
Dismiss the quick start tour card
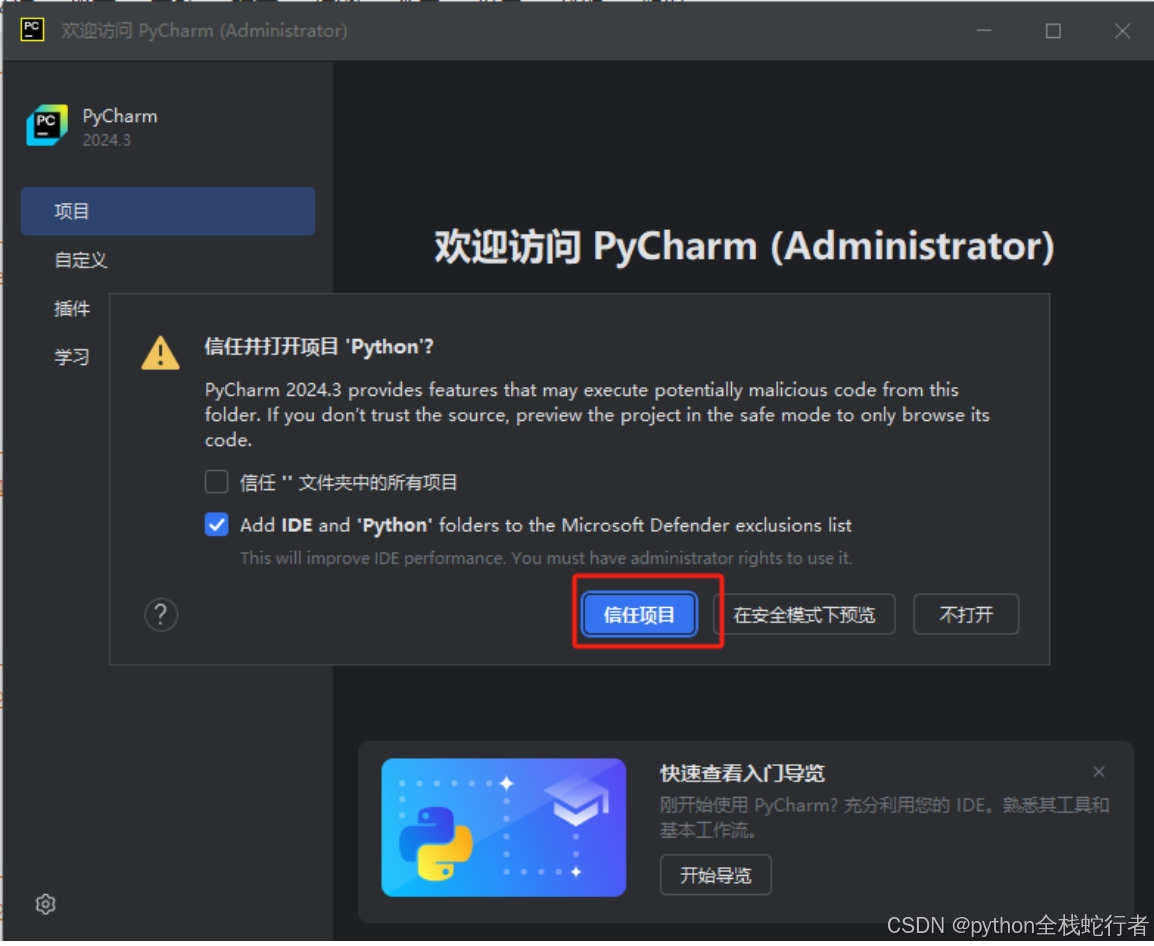1099,772
